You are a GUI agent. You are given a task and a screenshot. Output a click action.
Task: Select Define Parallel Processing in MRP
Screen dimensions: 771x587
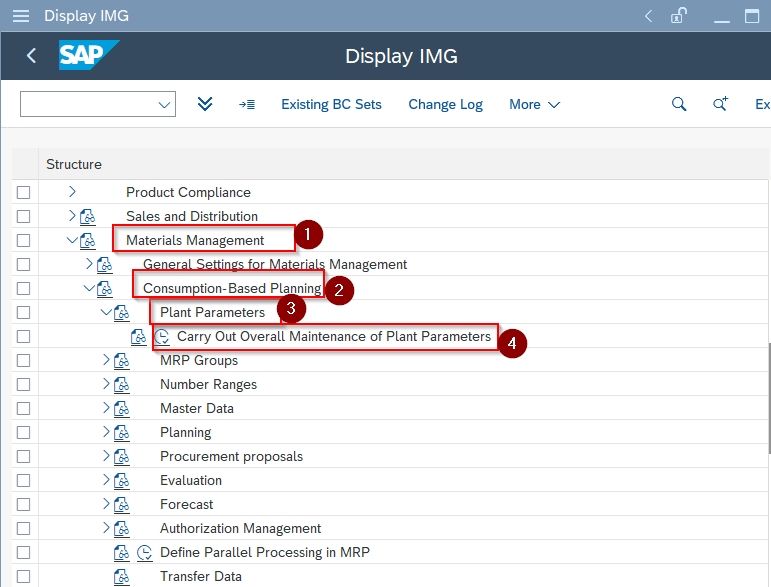(x=265, y=553)
